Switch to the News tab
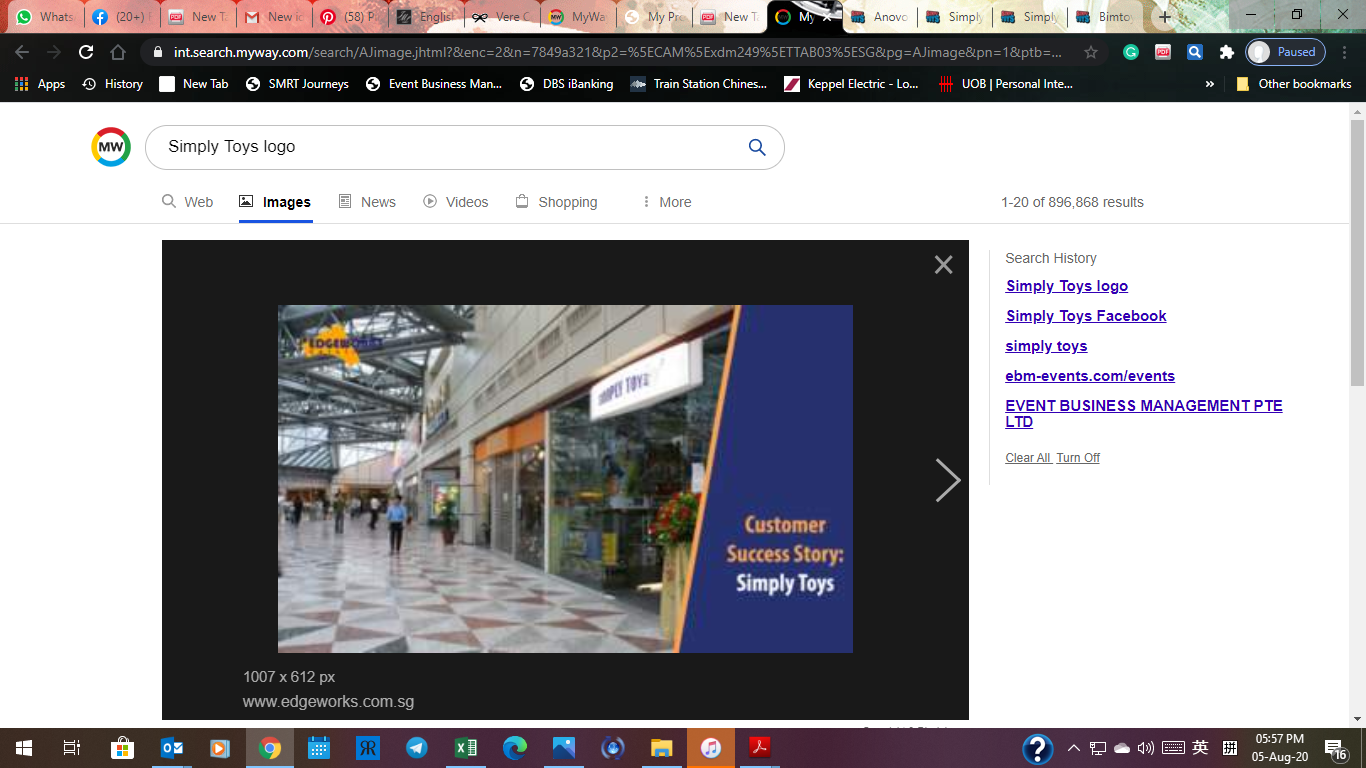 (x=367, y=202)
